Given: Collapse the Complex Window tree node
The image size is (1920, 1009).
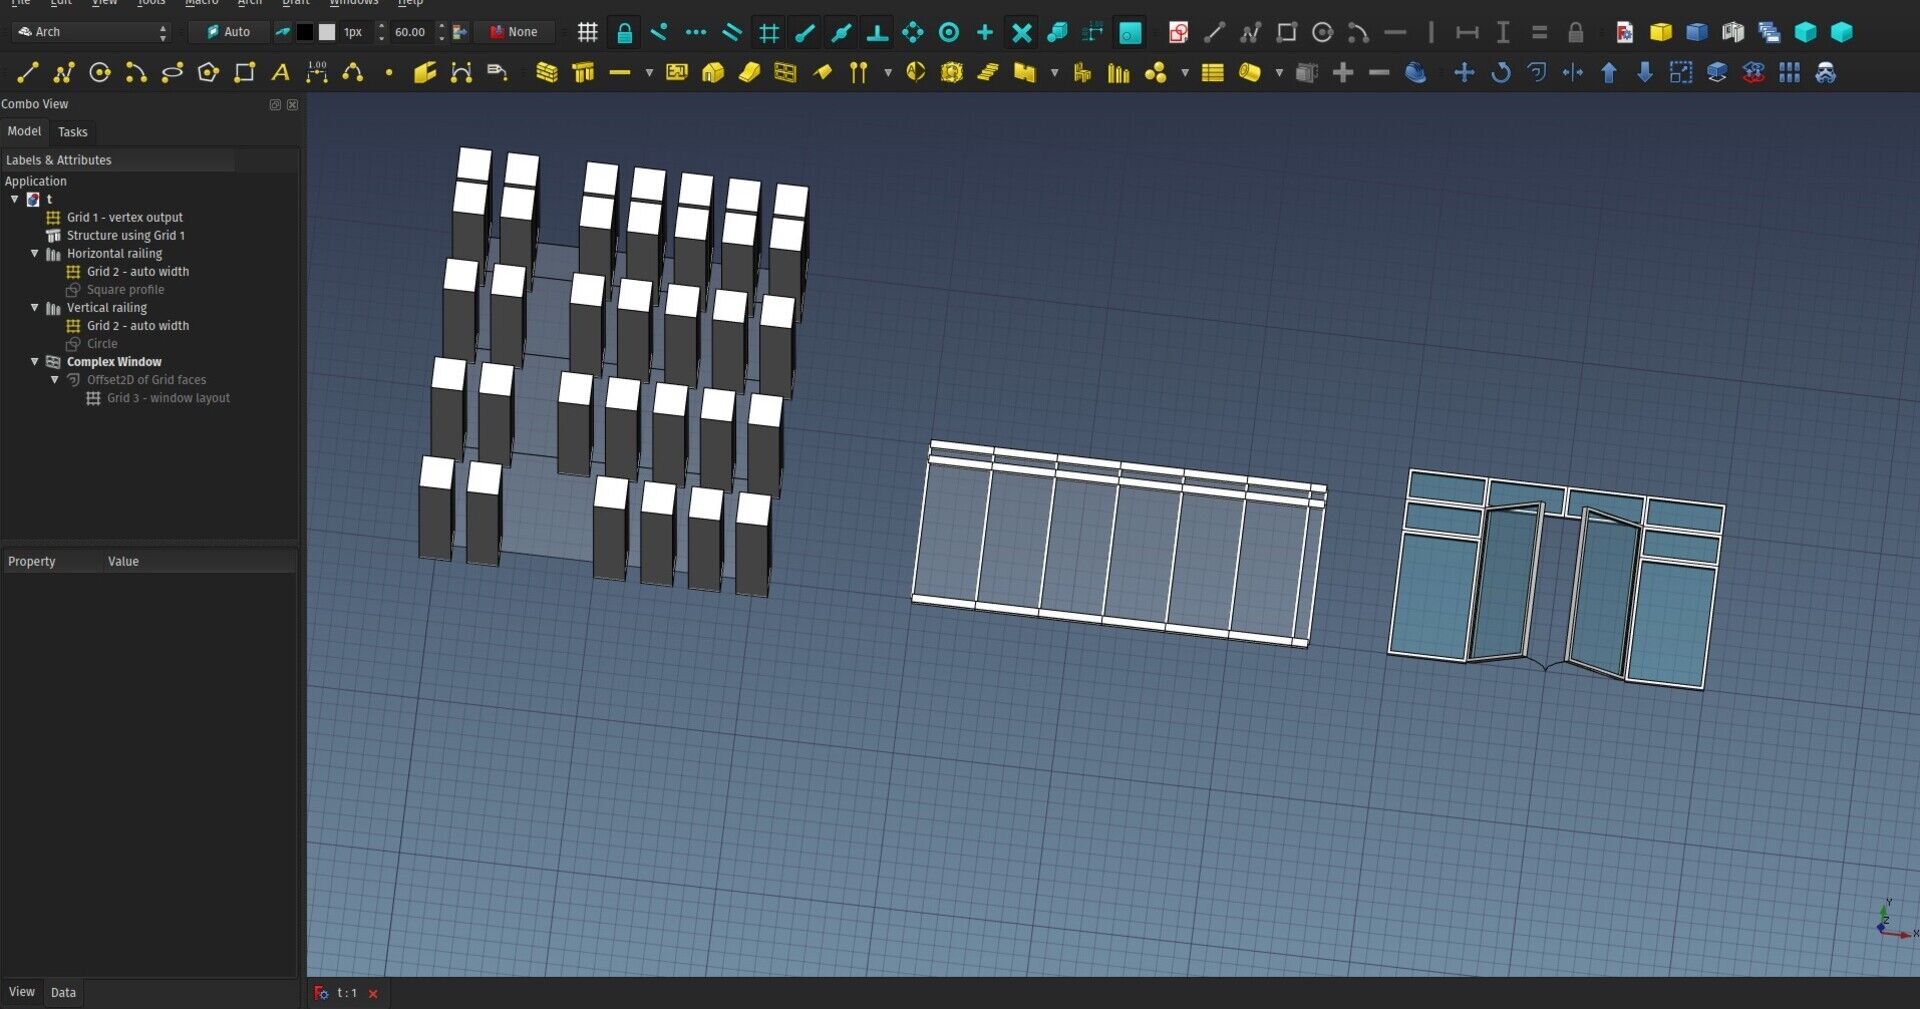Looking at the screenshot, I should (35, 362).
